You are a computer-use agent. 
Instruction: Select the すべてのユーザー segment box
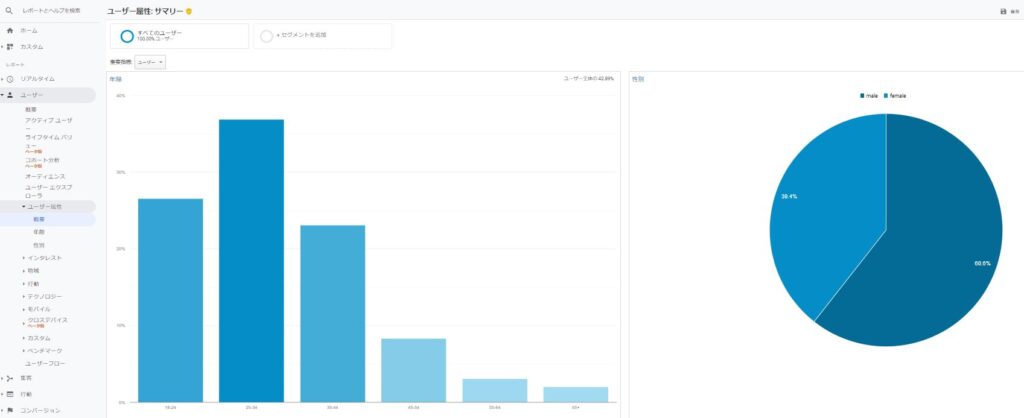point(180,36)
